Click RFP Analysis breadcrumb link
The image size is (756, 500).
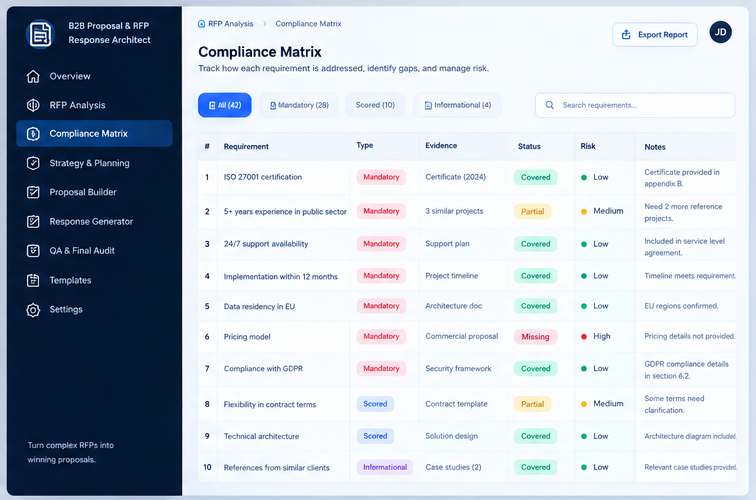click(x=230, y=24)
